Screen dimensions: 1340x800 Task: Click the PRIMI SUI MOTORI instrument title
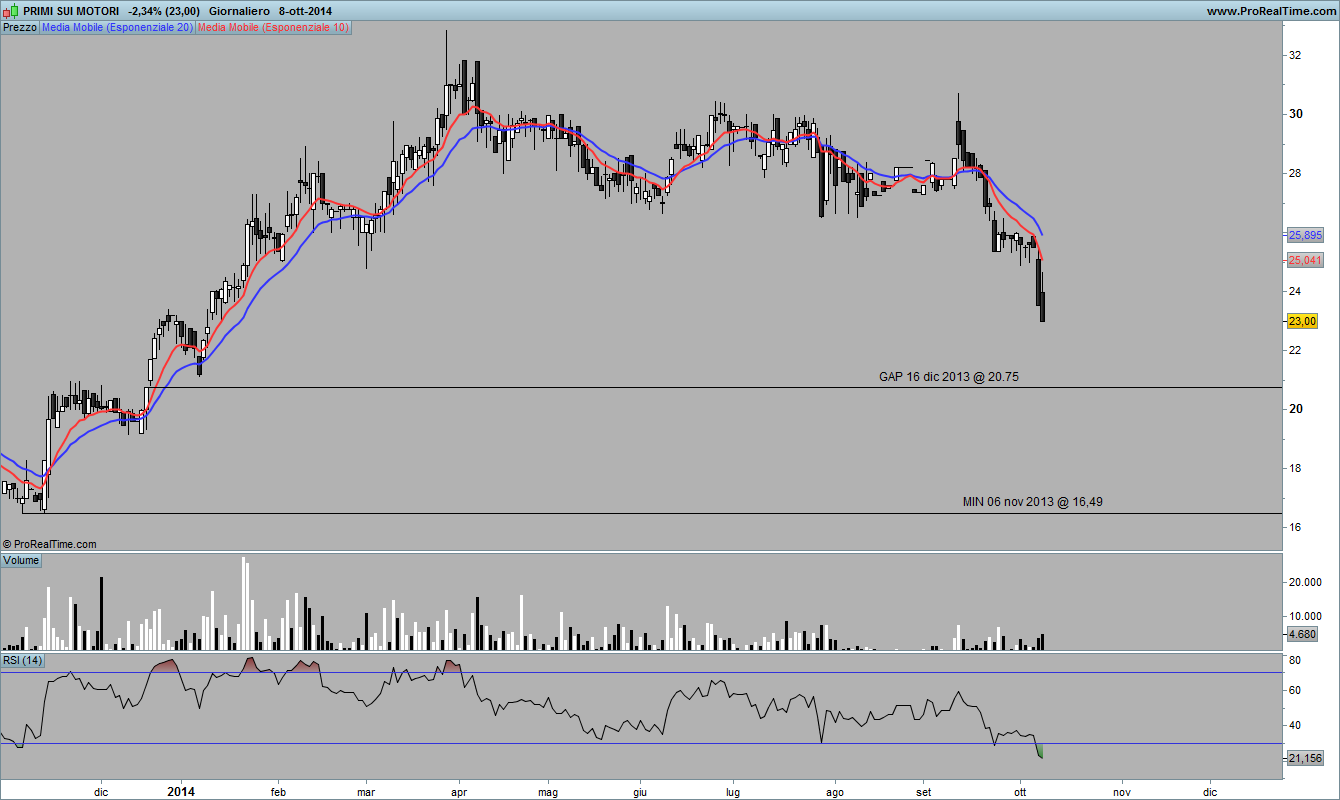(x=70, y=11)
